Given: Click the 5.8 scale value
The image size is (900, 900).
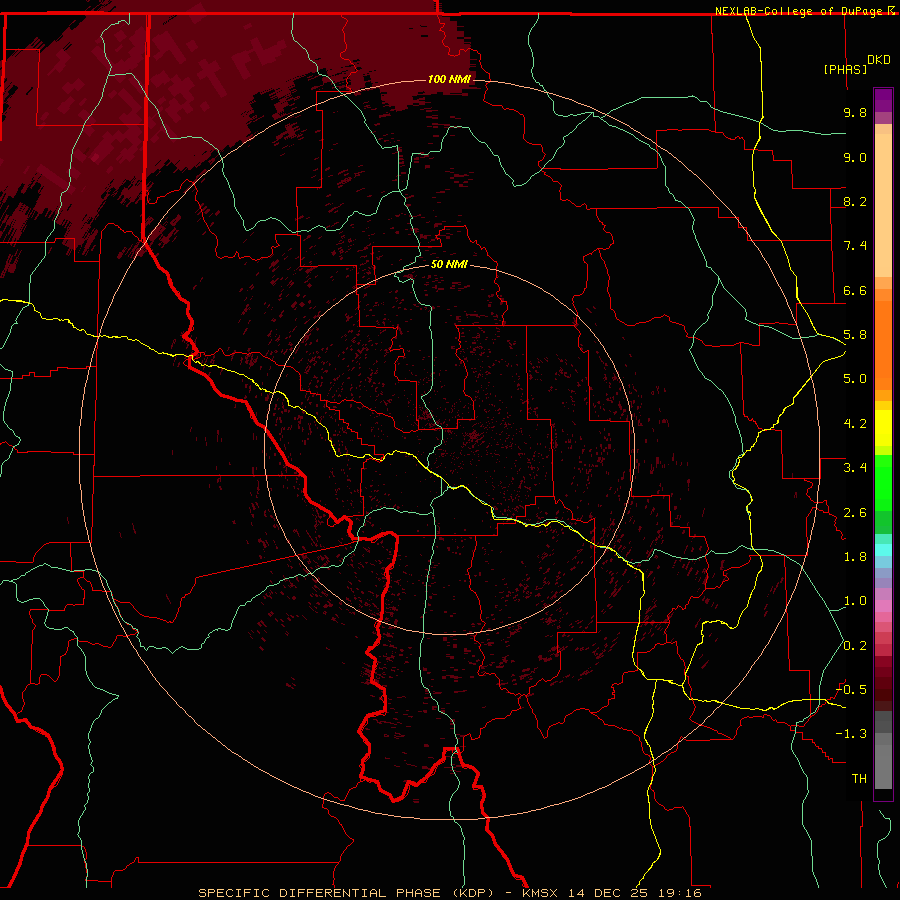Looking at the screenshot, I should (855, 335).
